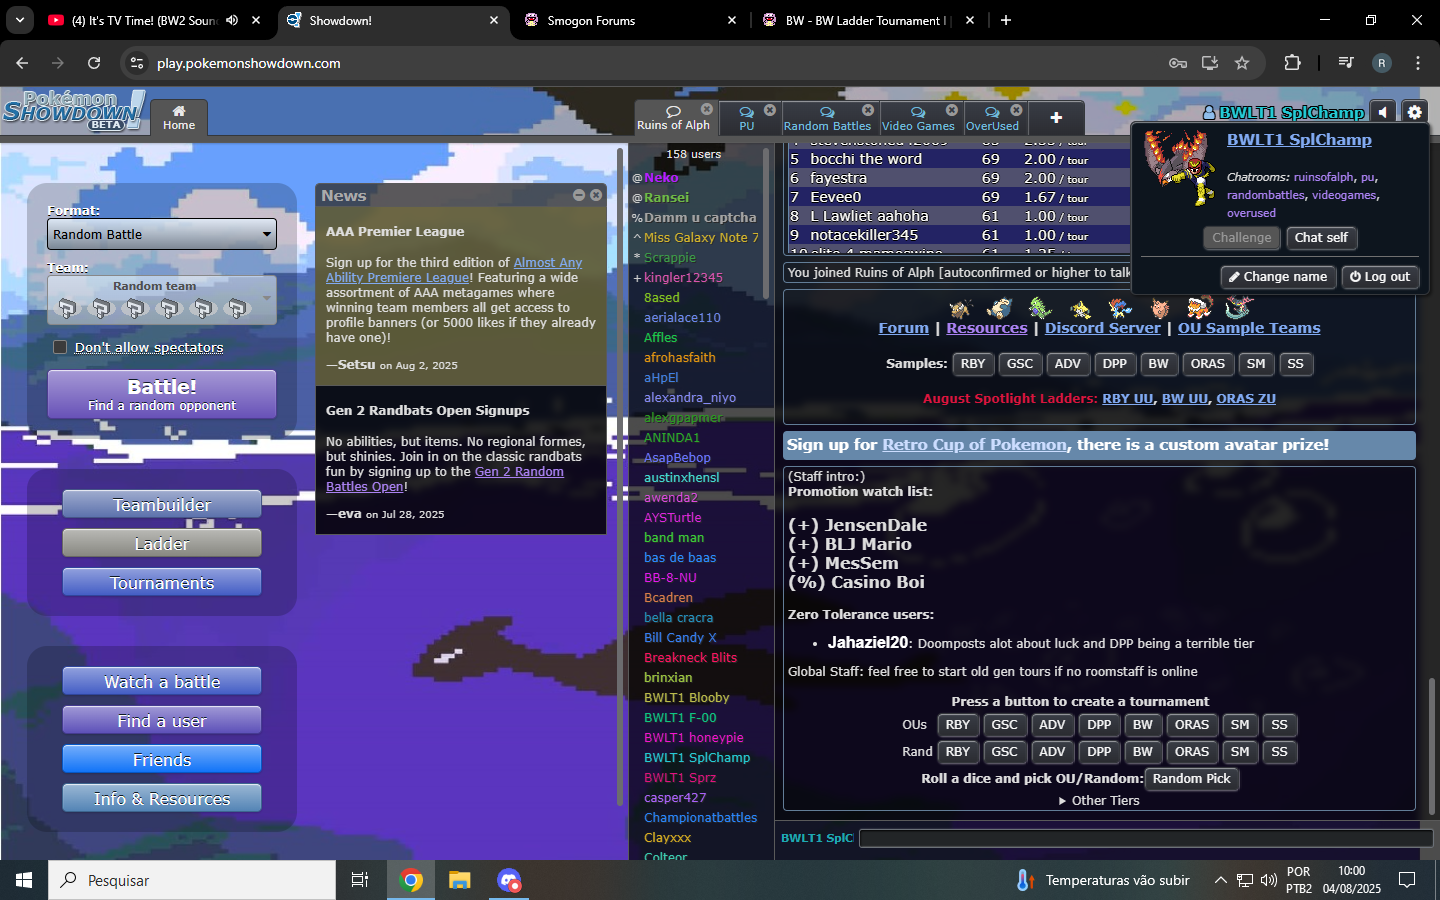Switch to Smogon Forums browser tab
Image resolution: width=1440 pixels, height=900 pixels.
coord(630,20)
